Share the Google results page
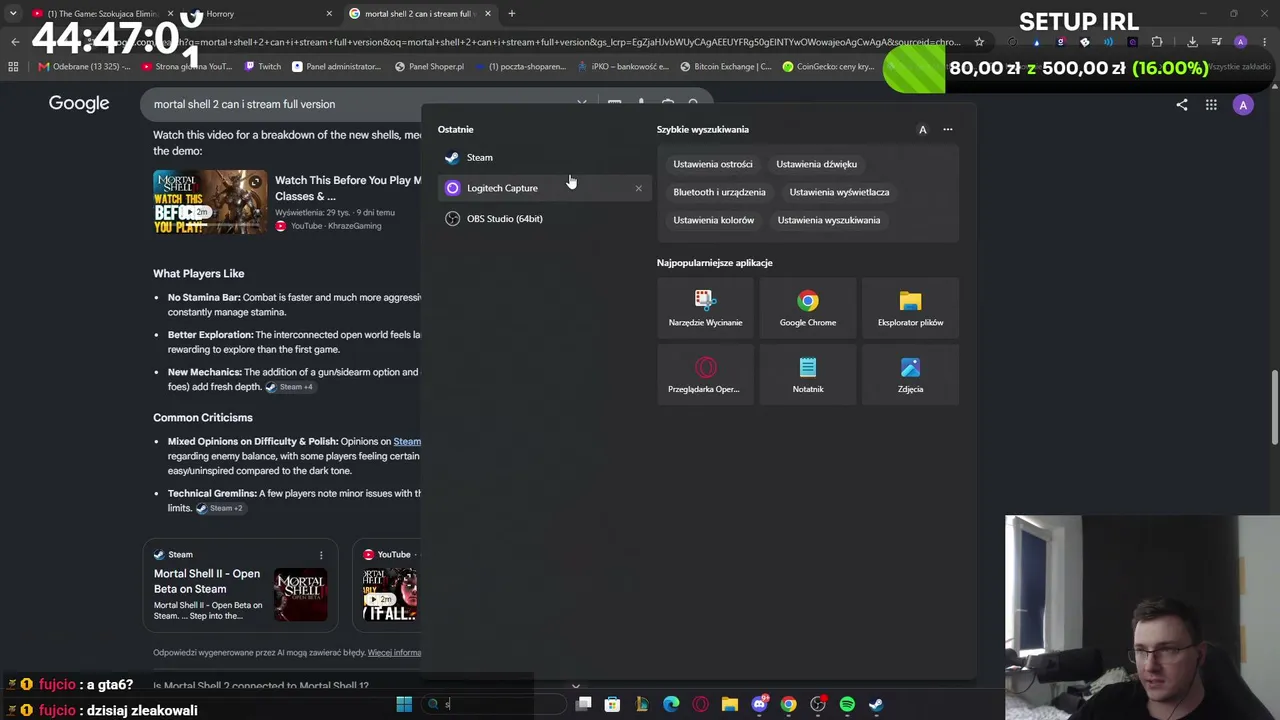 (1182, 104)
